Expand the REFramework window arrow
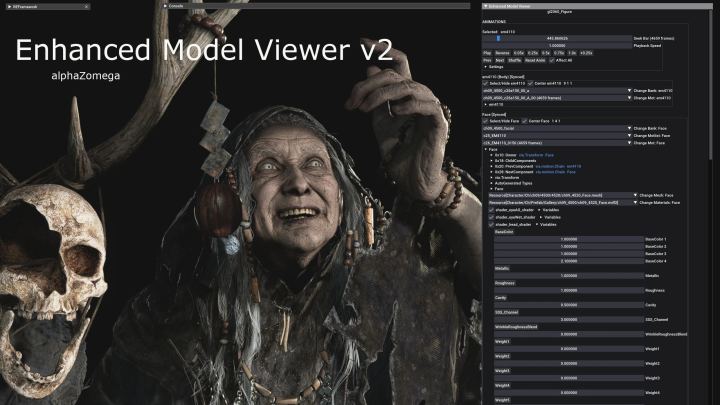This screenshot has height=405, width=720. [9, 7]
